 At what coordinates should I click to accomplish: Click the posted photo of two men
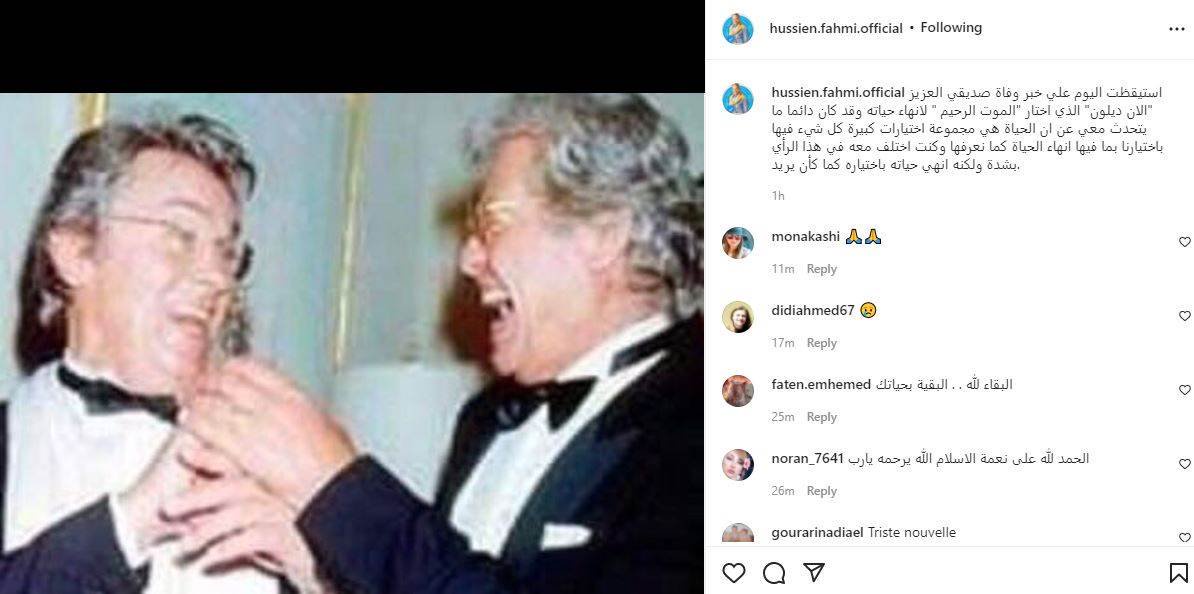[352, 343]
